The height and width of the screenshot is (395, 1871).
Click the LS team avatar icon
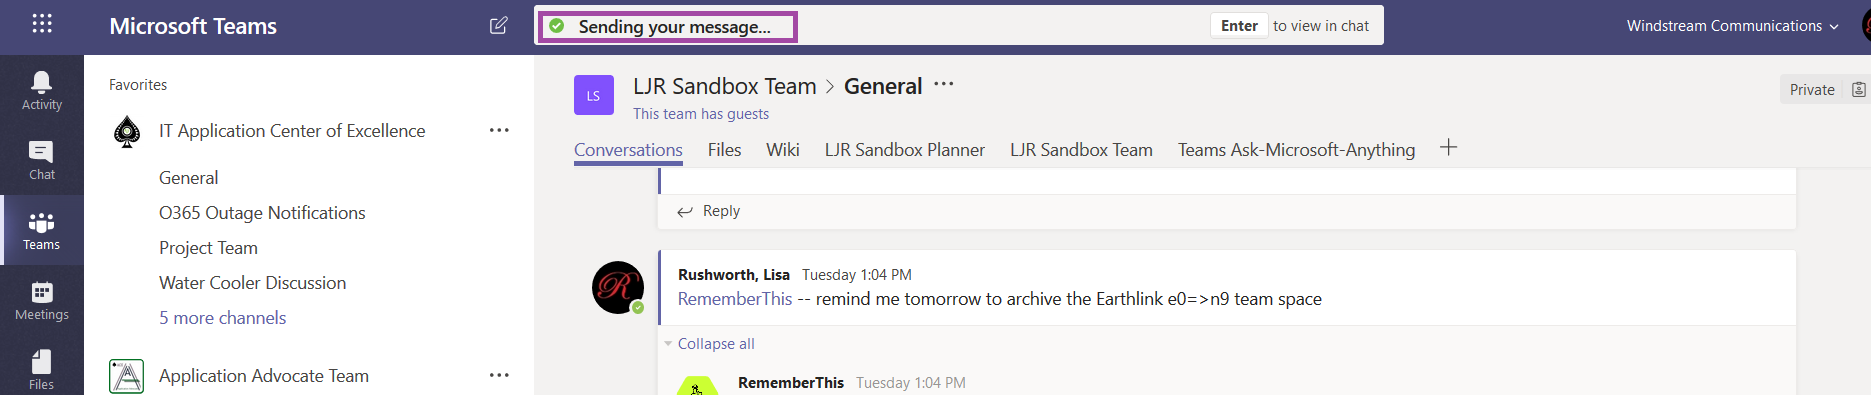(x=594, y=96)
